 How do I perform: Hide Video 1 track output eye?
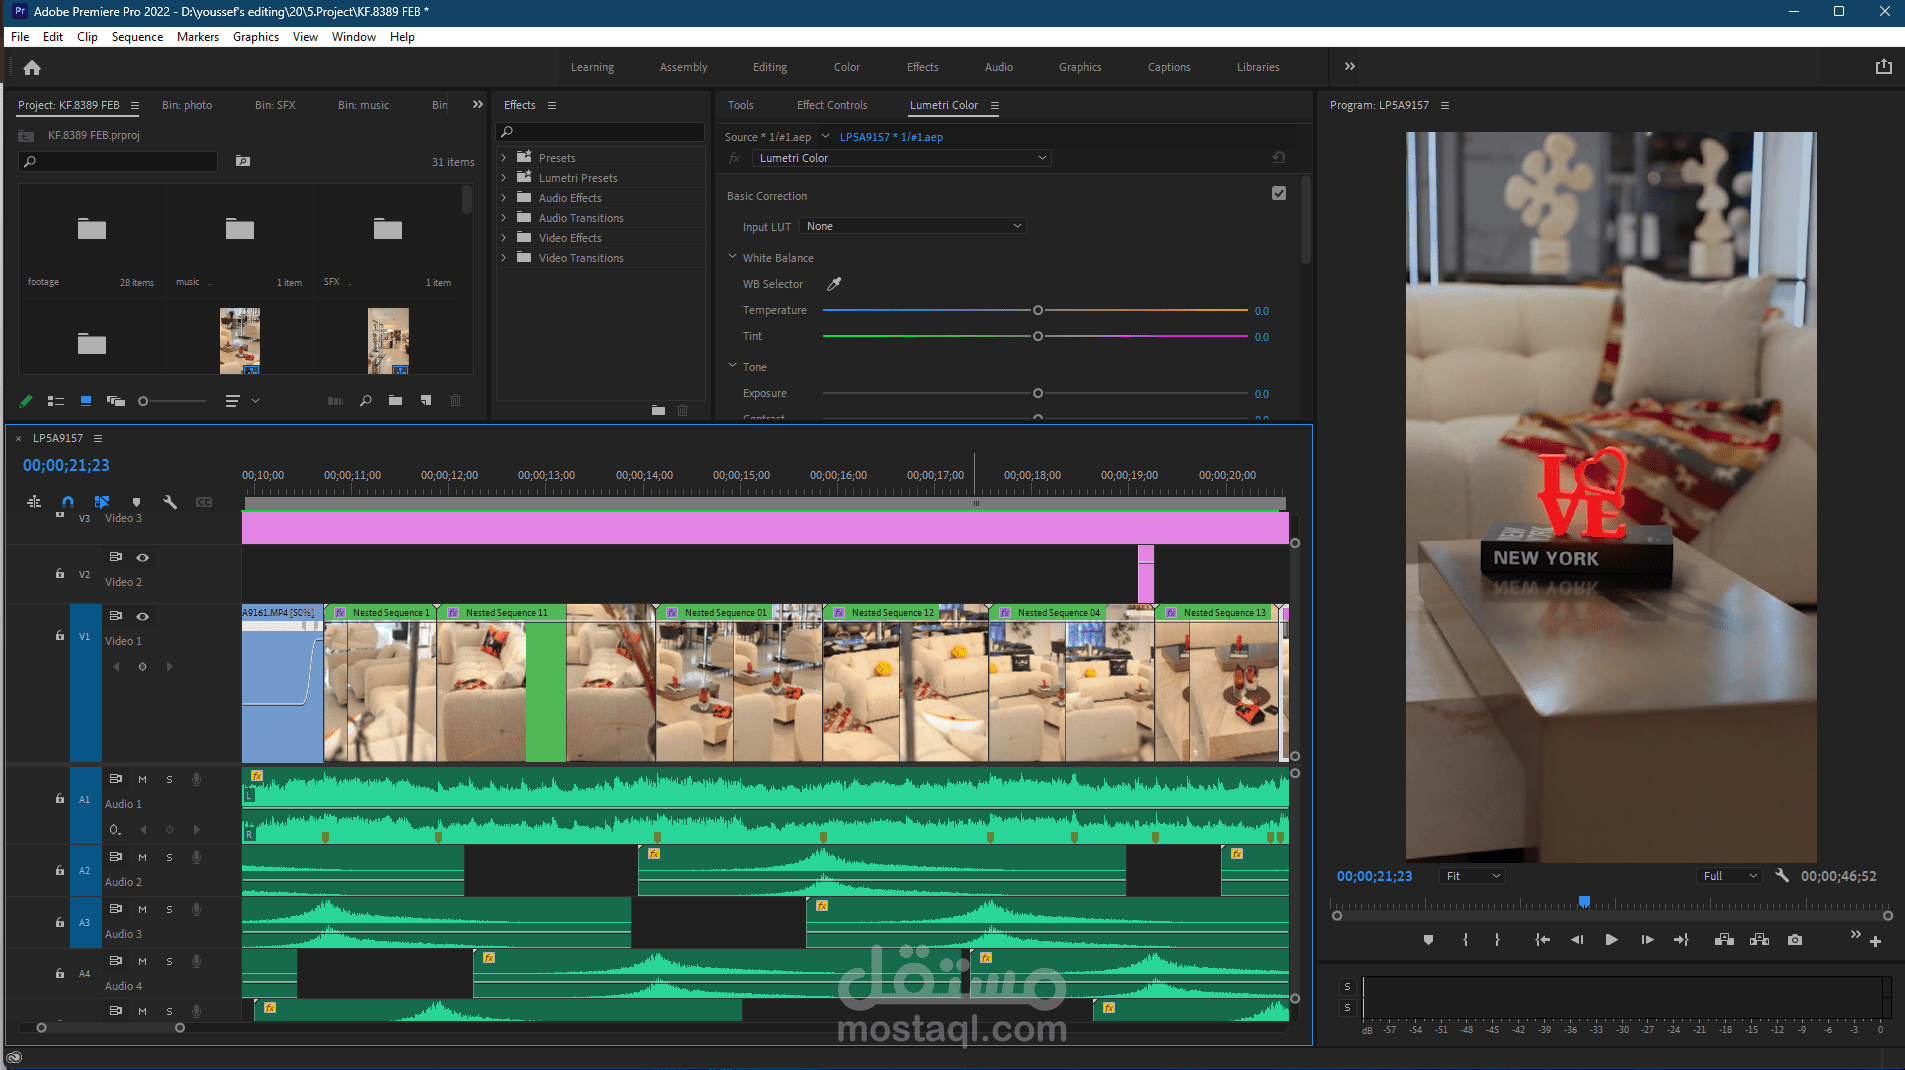(x=142, y=616)
